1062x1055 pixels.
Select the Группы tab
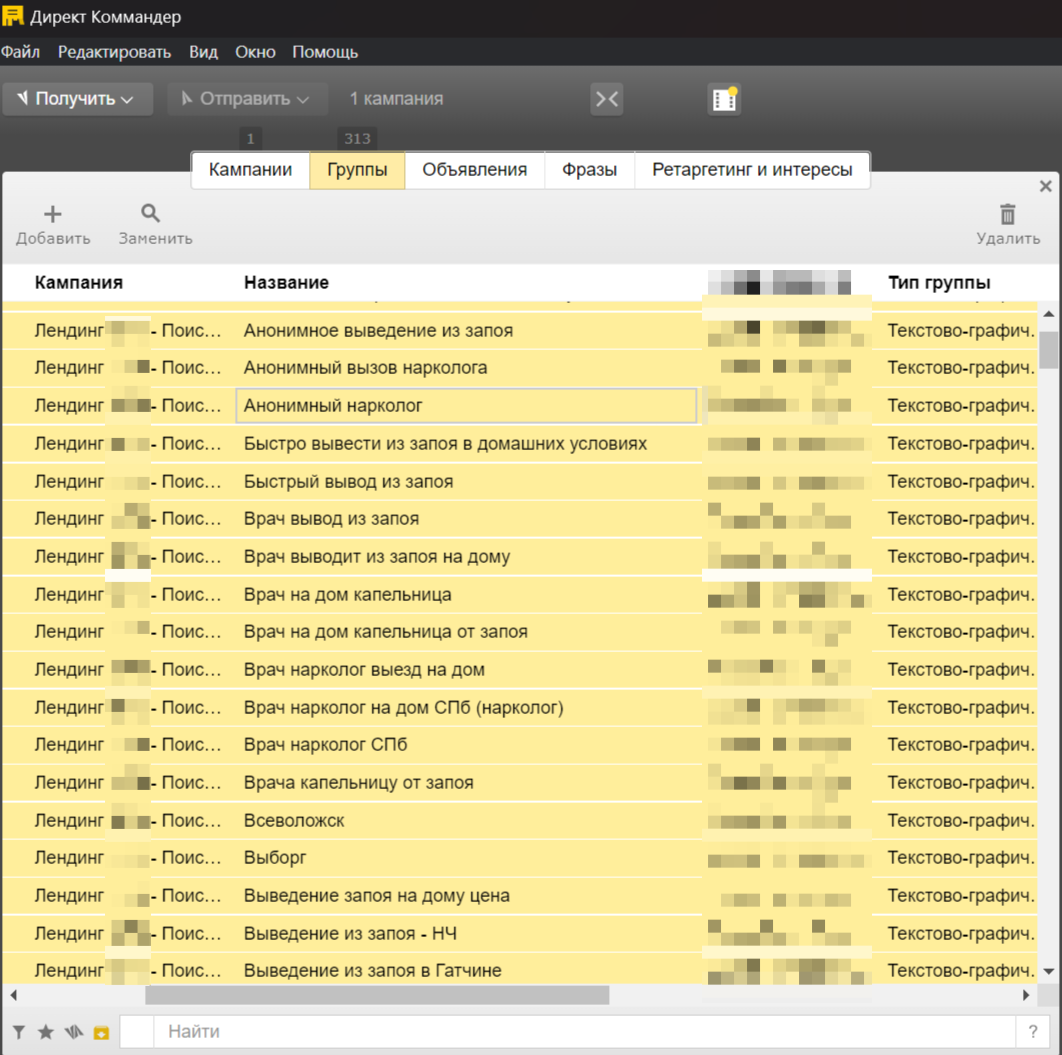358,170
